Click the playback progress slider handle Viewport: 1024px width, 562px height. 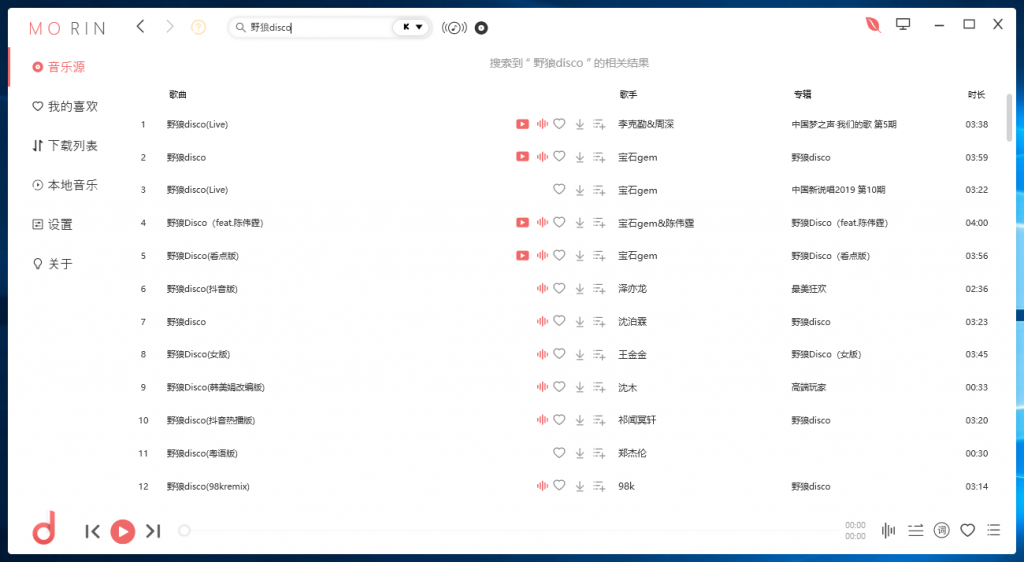184,531
